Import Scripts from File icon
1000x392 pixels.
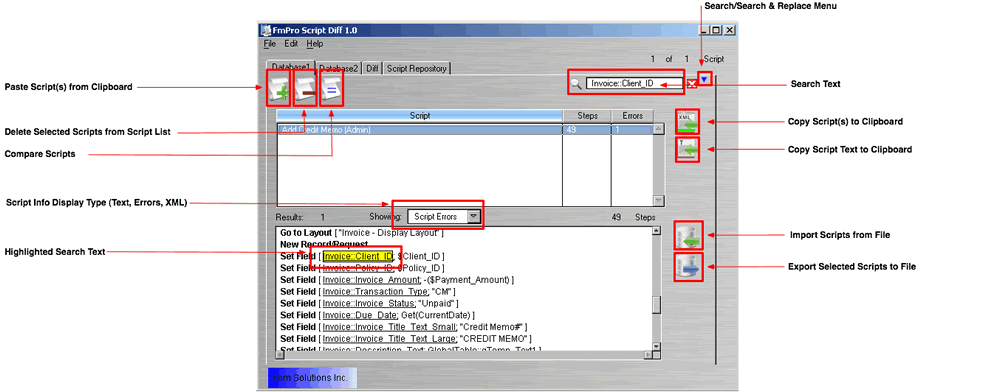(x=688, y=236)
